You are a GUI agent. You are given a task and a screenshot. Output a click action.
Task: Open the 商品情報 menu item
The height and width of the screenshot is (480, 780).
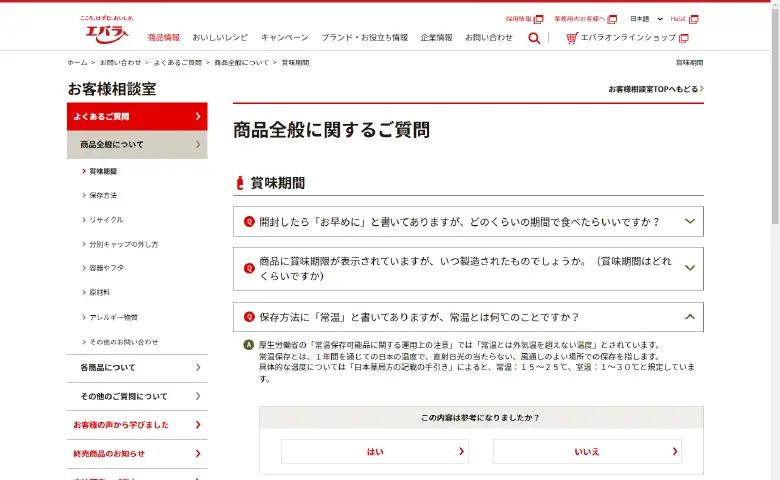pos(164,38)
